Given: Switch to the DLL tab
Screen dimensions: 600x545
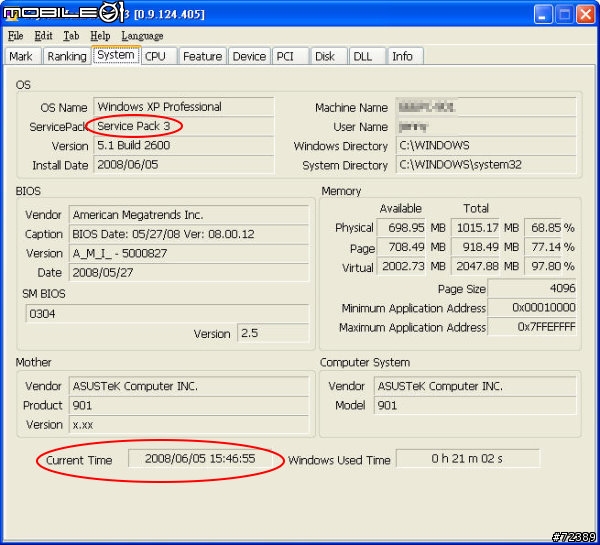Looking at the screenshot, I should click(367, 56).
